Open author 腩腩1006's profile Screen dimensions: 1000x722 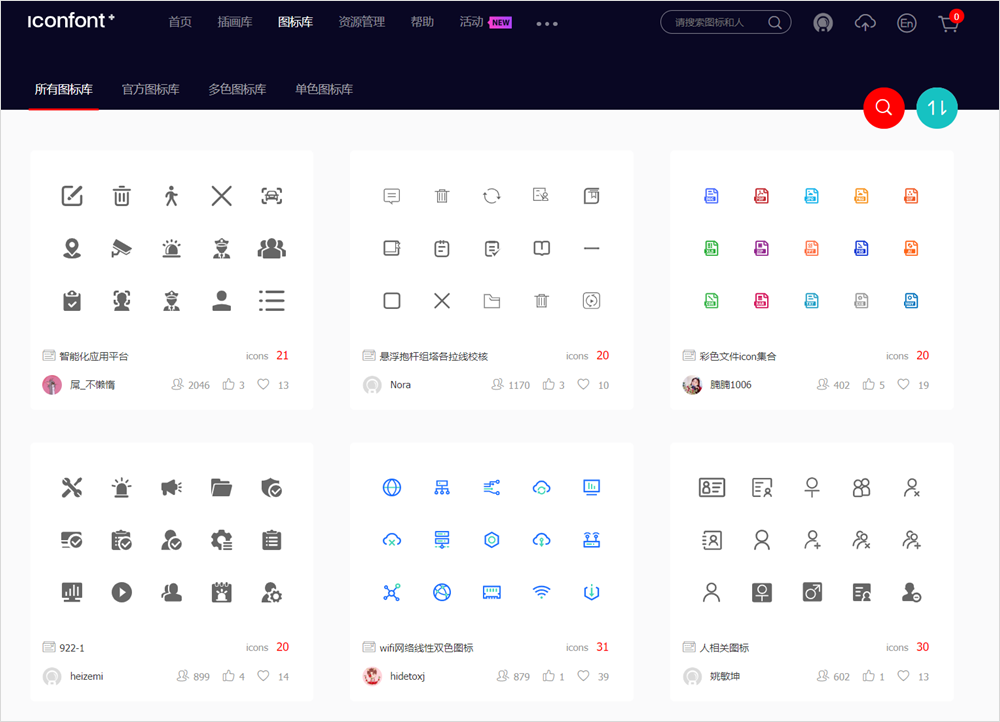(x=731, y=385)
